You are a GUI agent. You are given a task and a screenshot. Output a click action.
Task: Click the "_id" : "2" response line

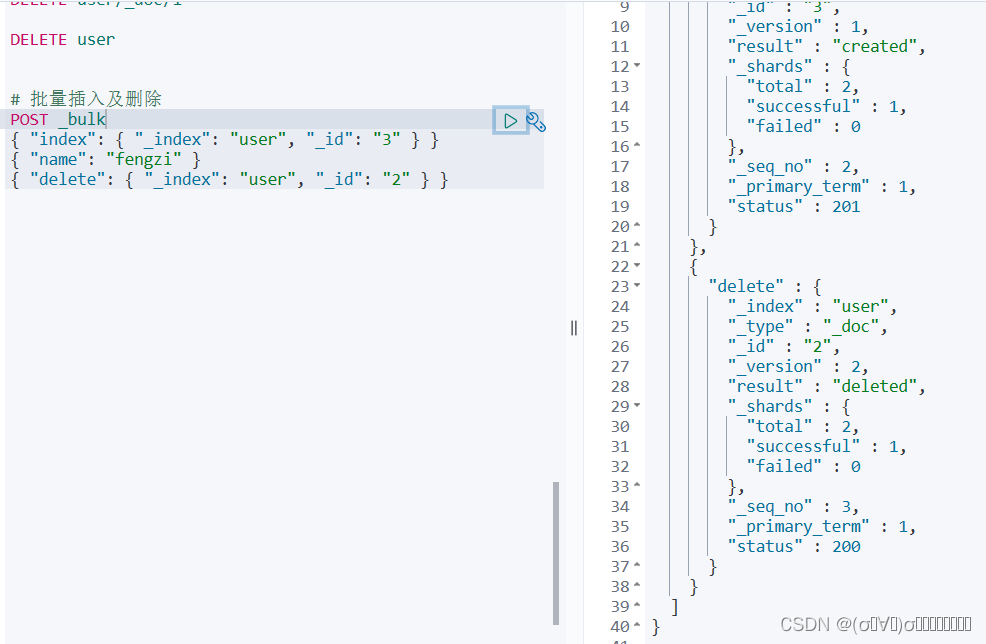(784, 347)
